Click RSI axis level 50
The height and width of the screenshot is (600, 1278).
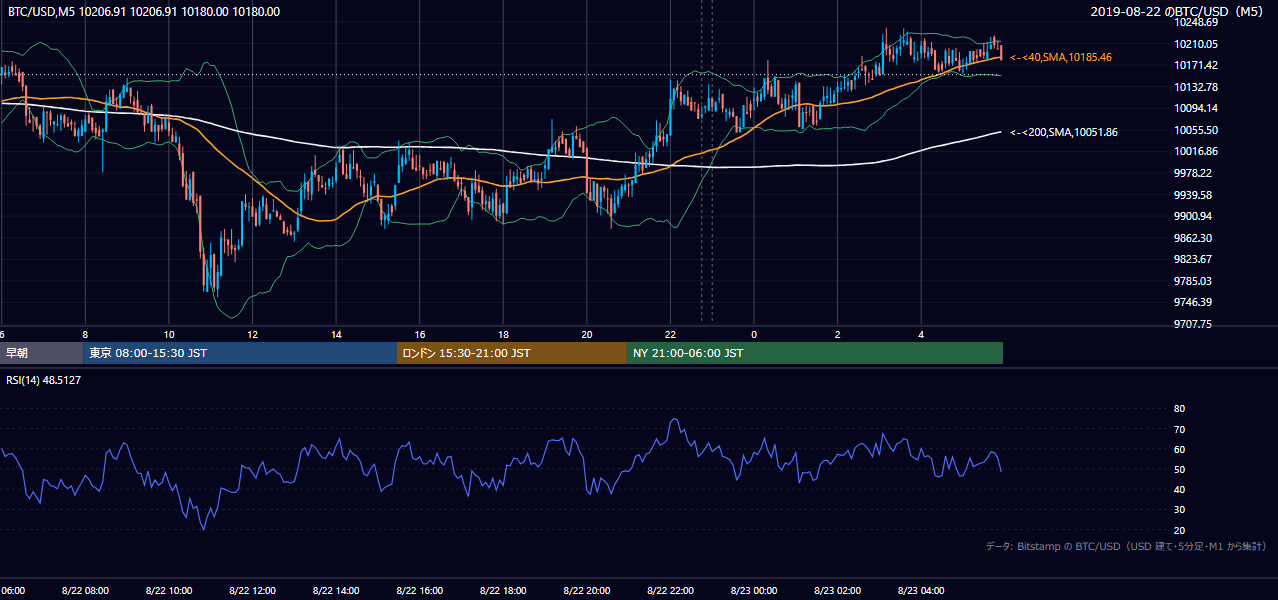click(1179, 469)
